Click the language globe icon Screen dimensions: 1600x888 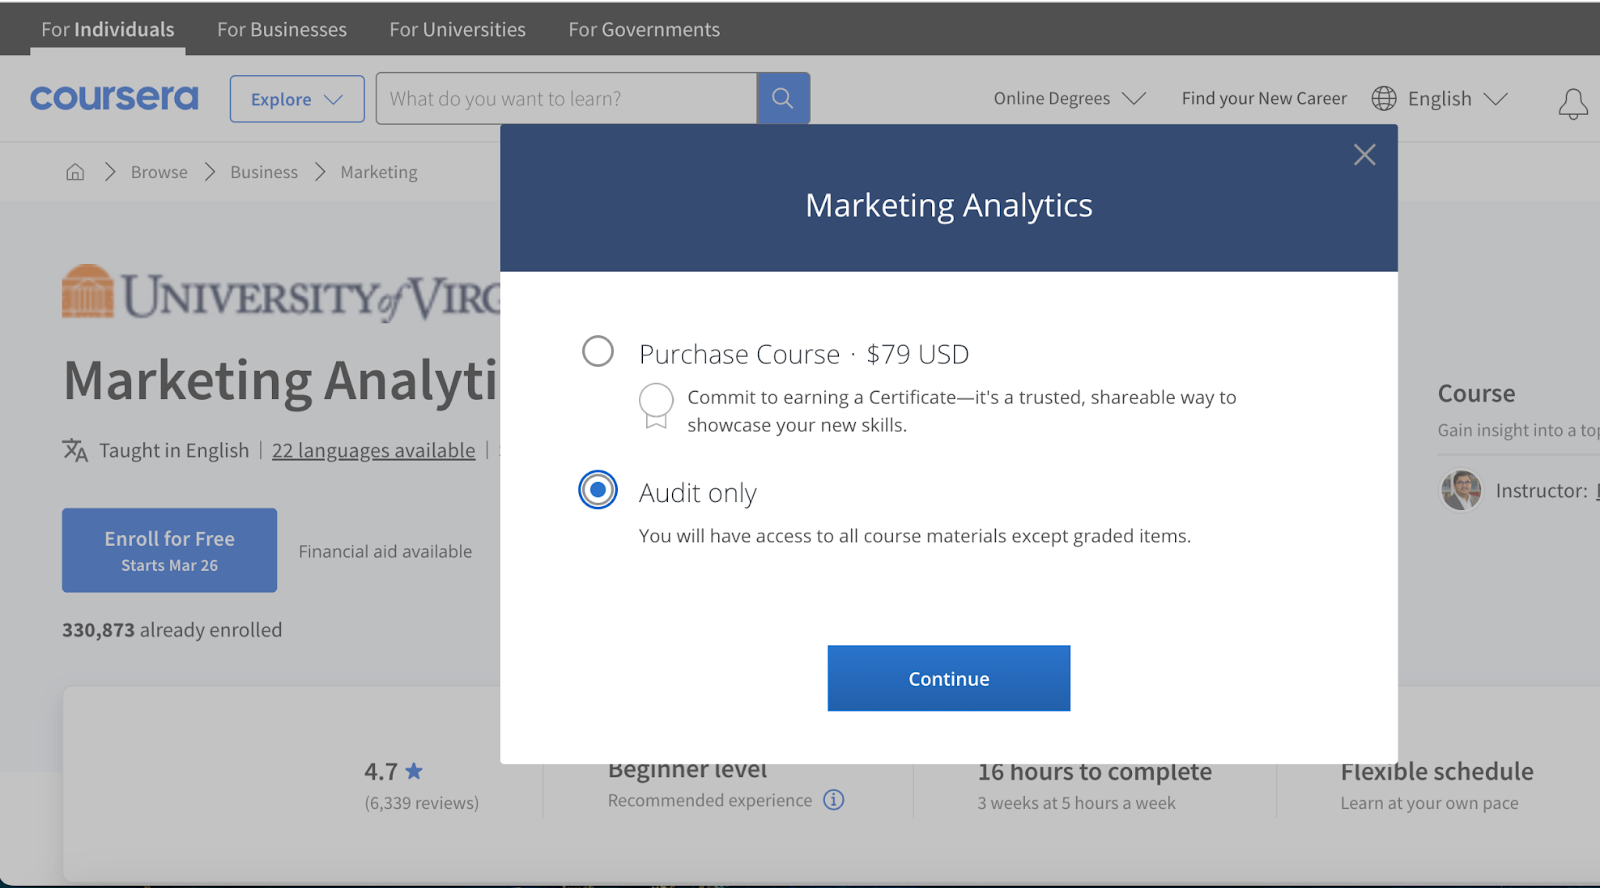coord(1384,98)
